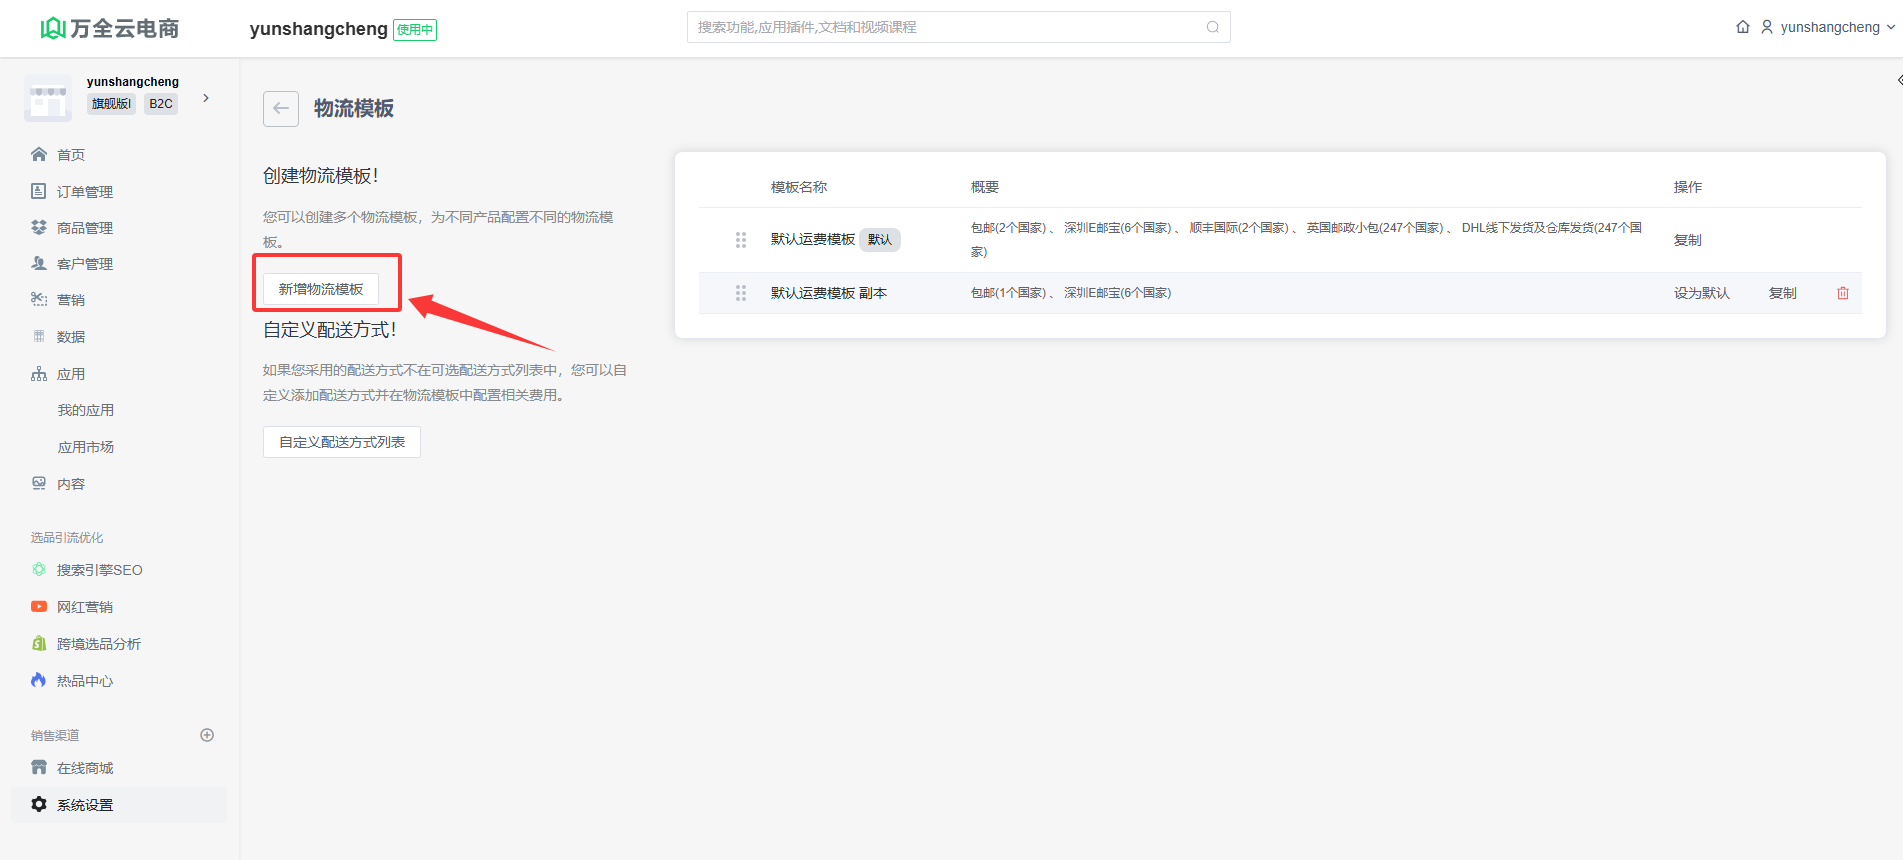Open 自定义配送方式列表 button
Viewport: 1903px width, 860px height.
342,442
